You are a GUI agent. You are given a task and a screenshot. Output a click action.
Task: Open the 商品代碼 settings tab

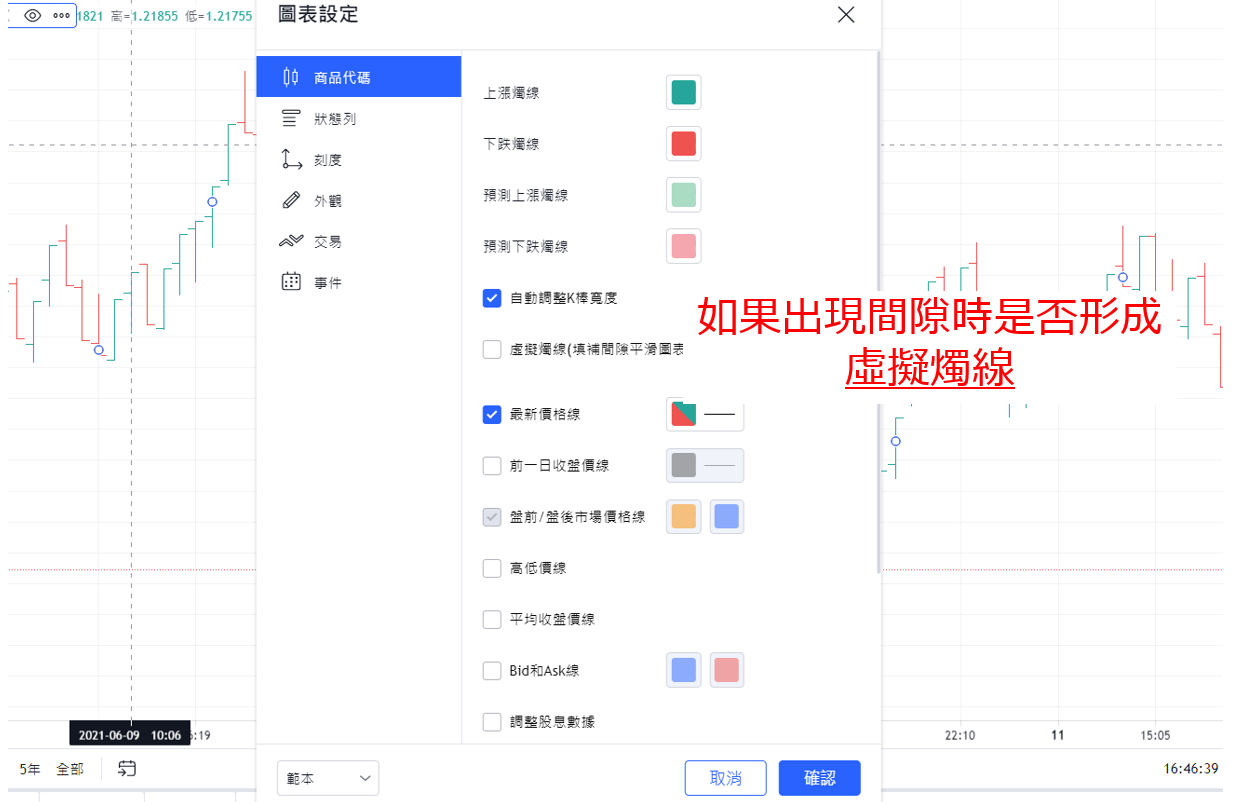(x=358, y=77)
